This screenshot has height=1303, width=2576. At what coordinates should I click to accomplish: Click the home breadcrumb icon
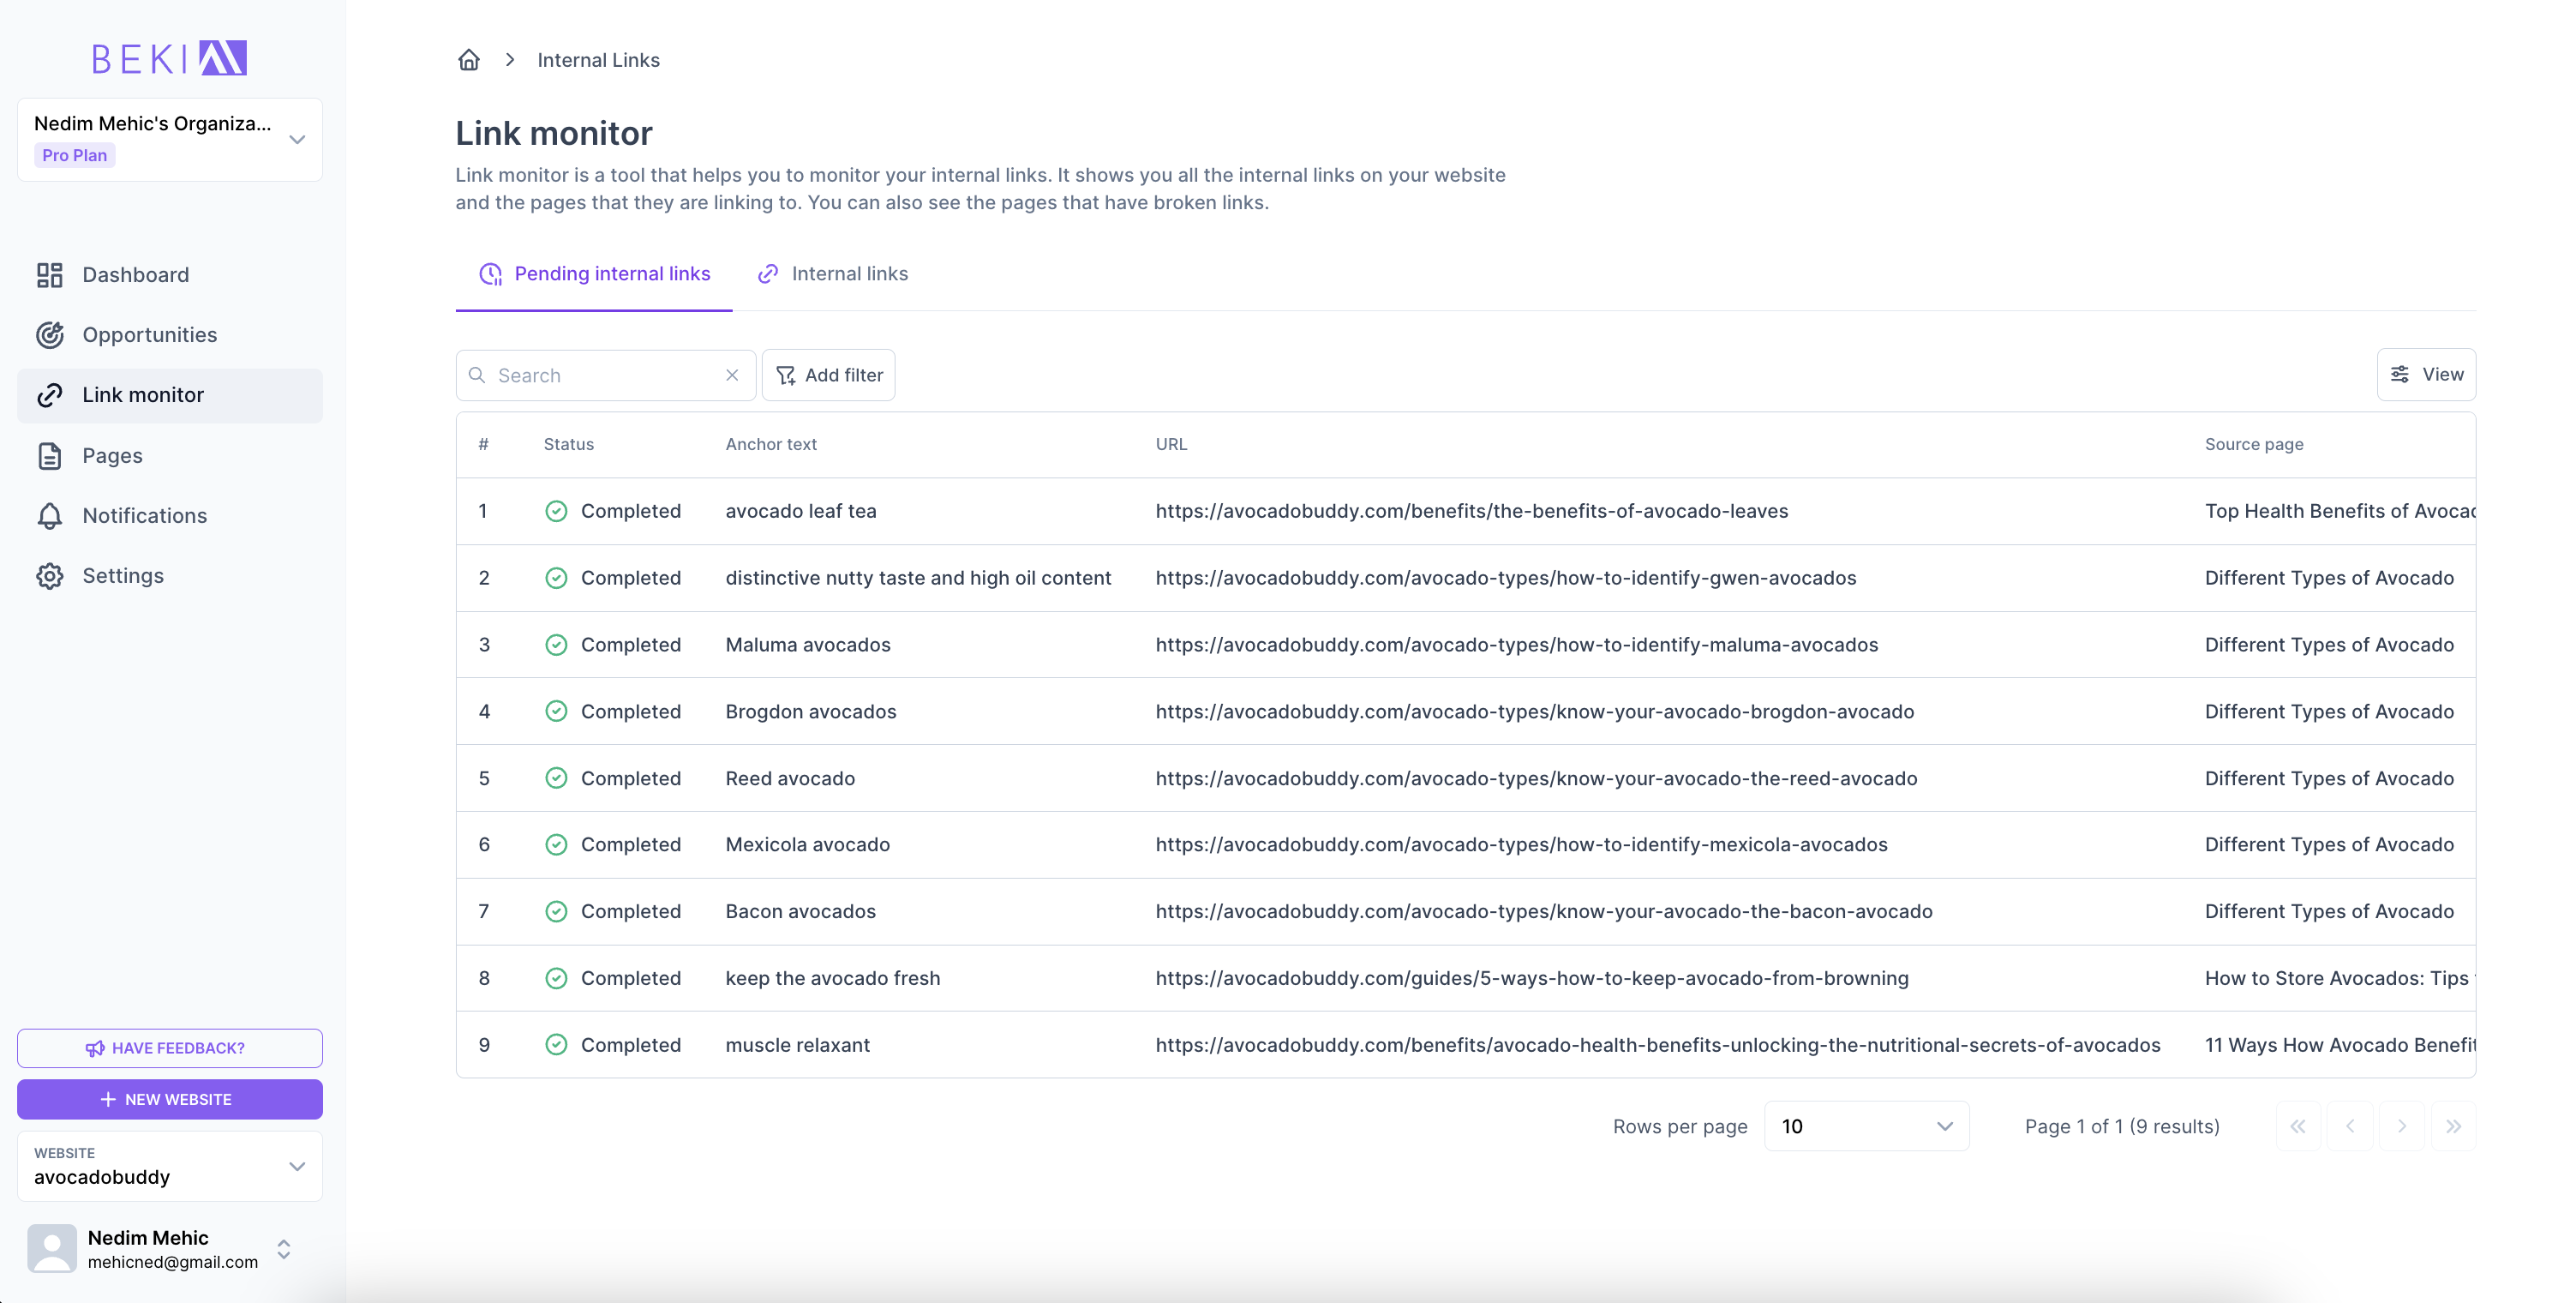468,60
